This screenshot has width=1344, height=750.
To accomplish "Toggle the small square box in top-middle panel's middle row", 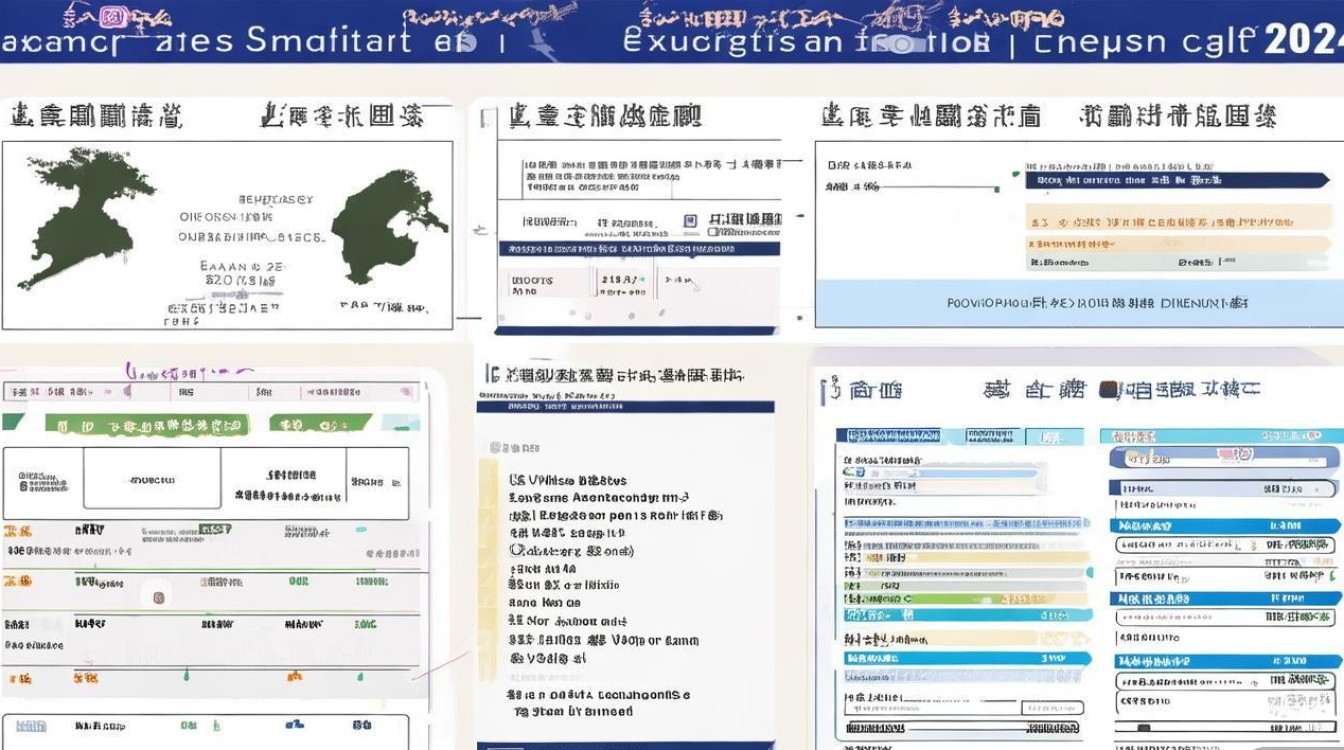I will pyautogui.click(x=689, y=220).
